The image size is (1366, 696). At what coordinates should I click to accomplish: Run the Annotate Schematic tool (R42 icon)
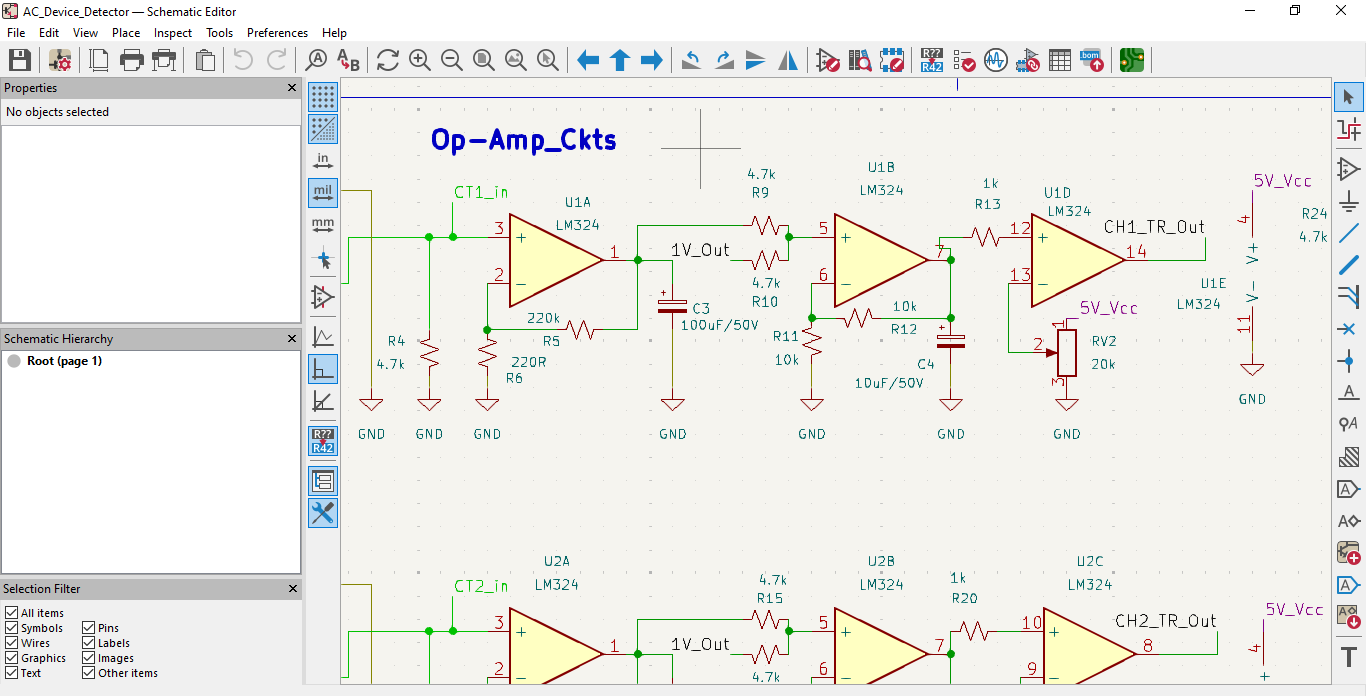[x=932, y=60]
